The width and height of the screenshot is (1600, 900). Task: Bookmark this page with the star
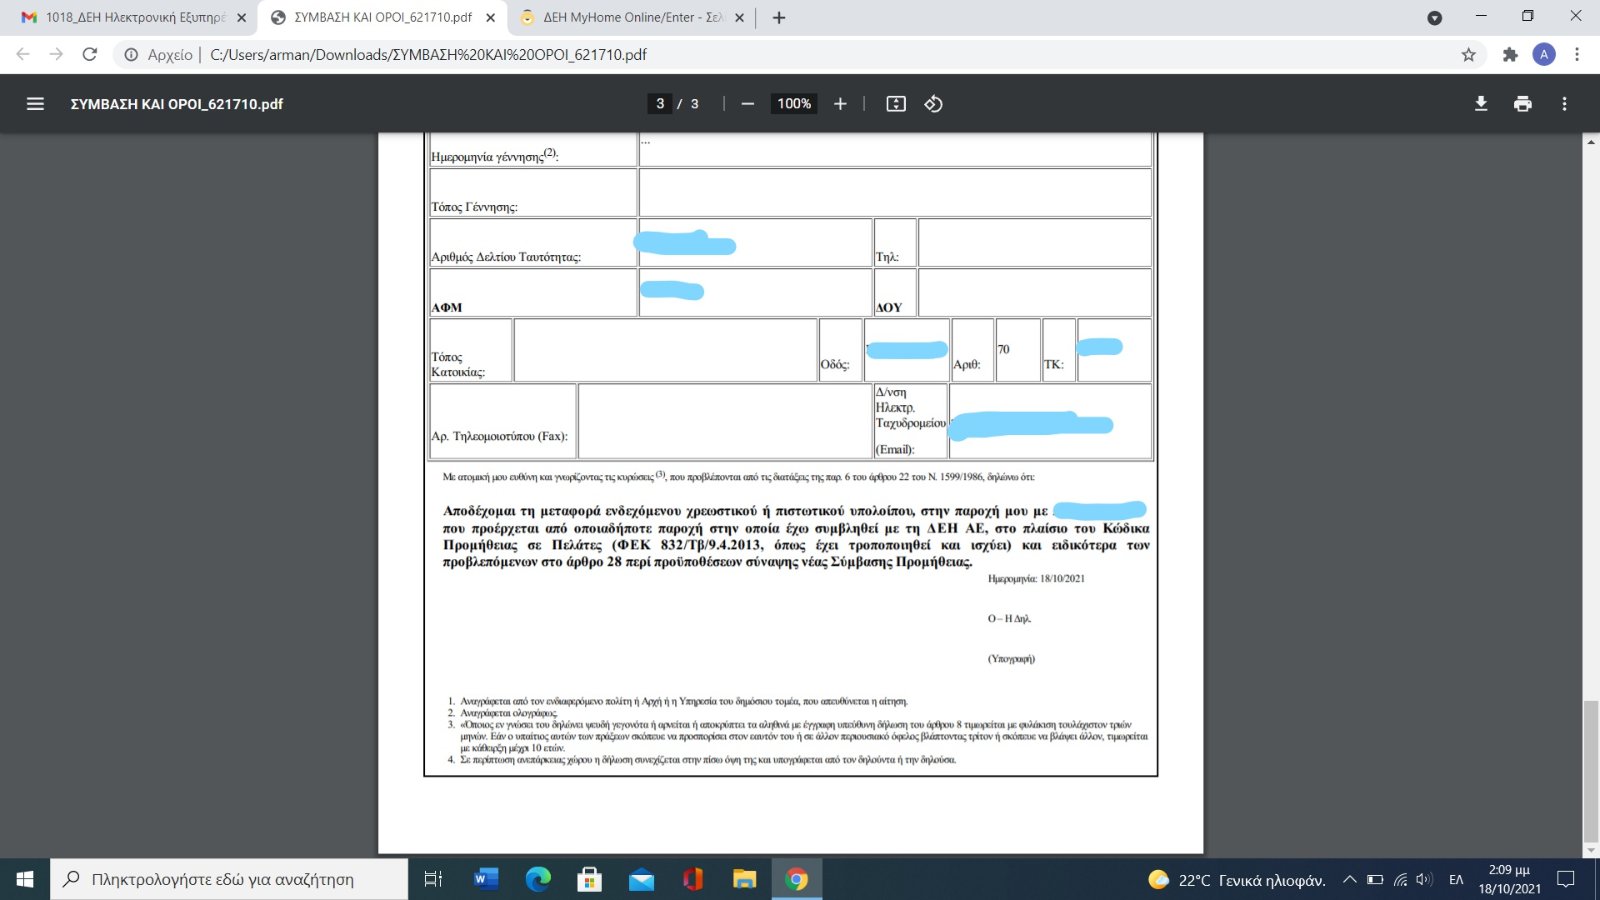coord(1468,55)
